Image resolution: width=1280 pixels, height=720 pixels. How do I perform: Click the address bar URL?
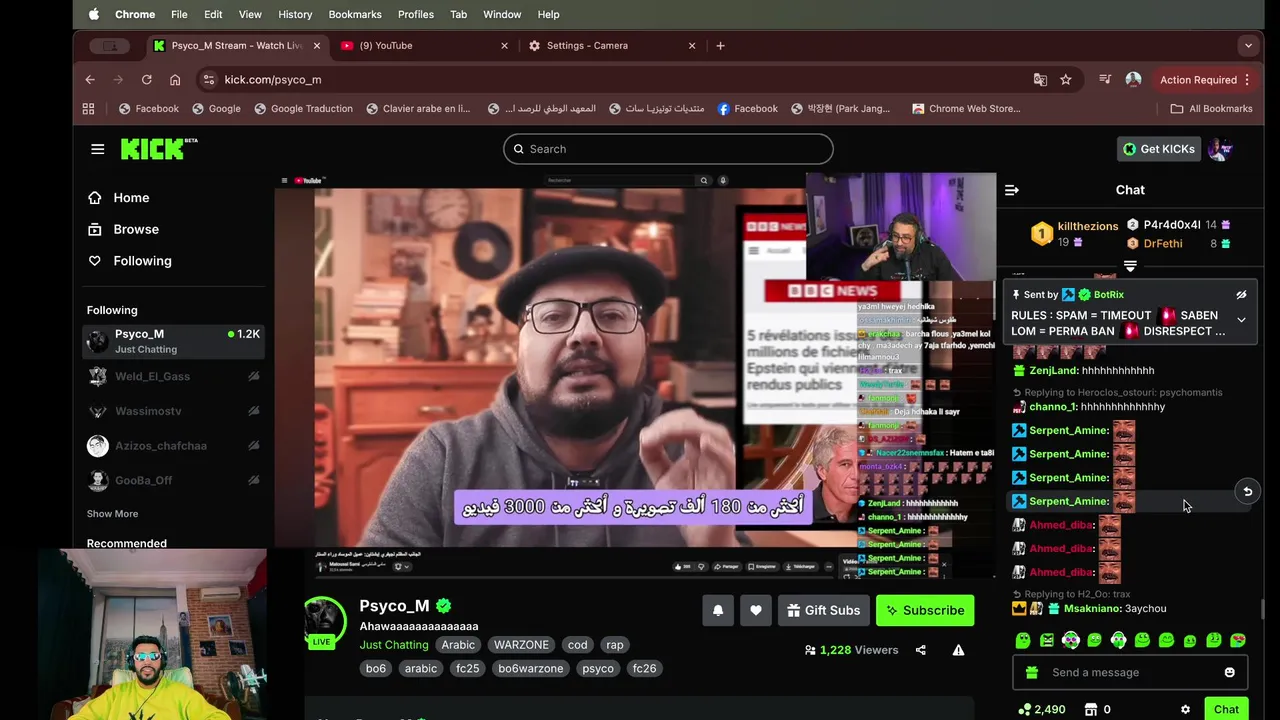tap(273, 80)
